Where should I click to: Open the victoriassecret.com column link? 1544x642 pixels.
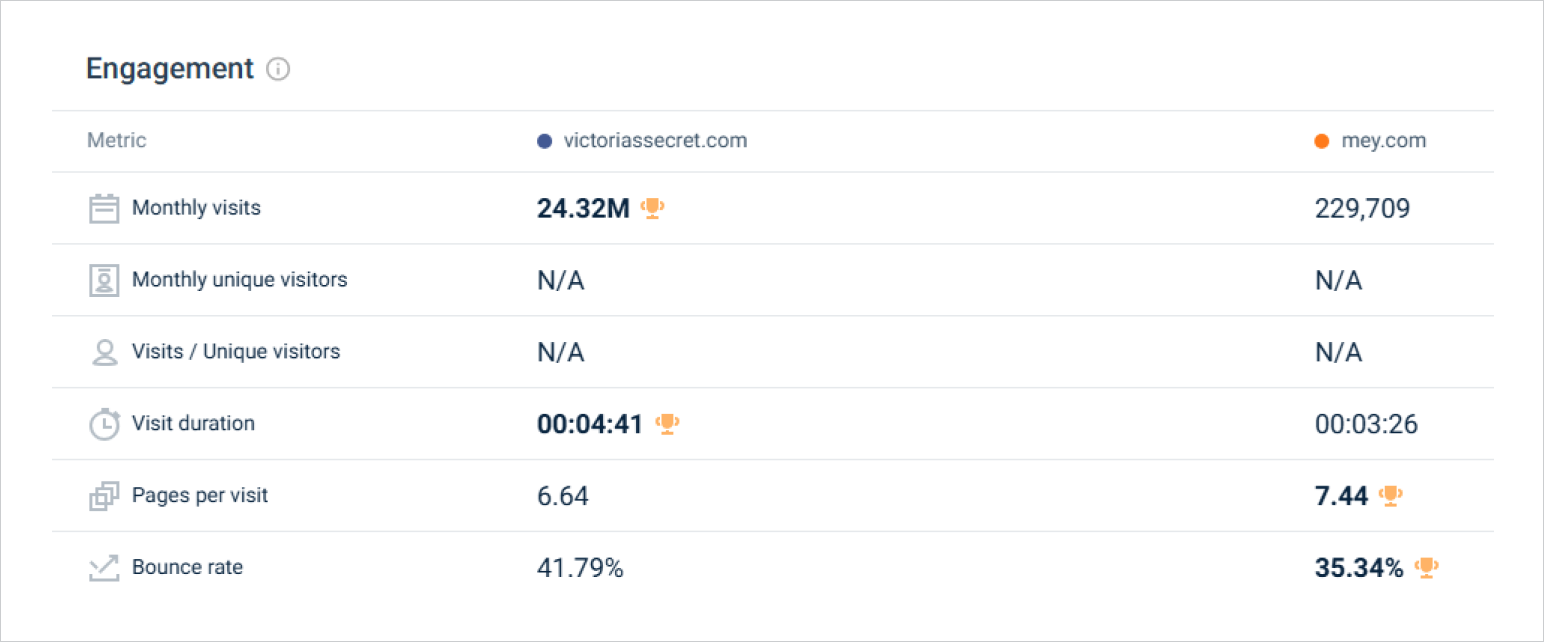pyautogui.click(x=655, y=140)
